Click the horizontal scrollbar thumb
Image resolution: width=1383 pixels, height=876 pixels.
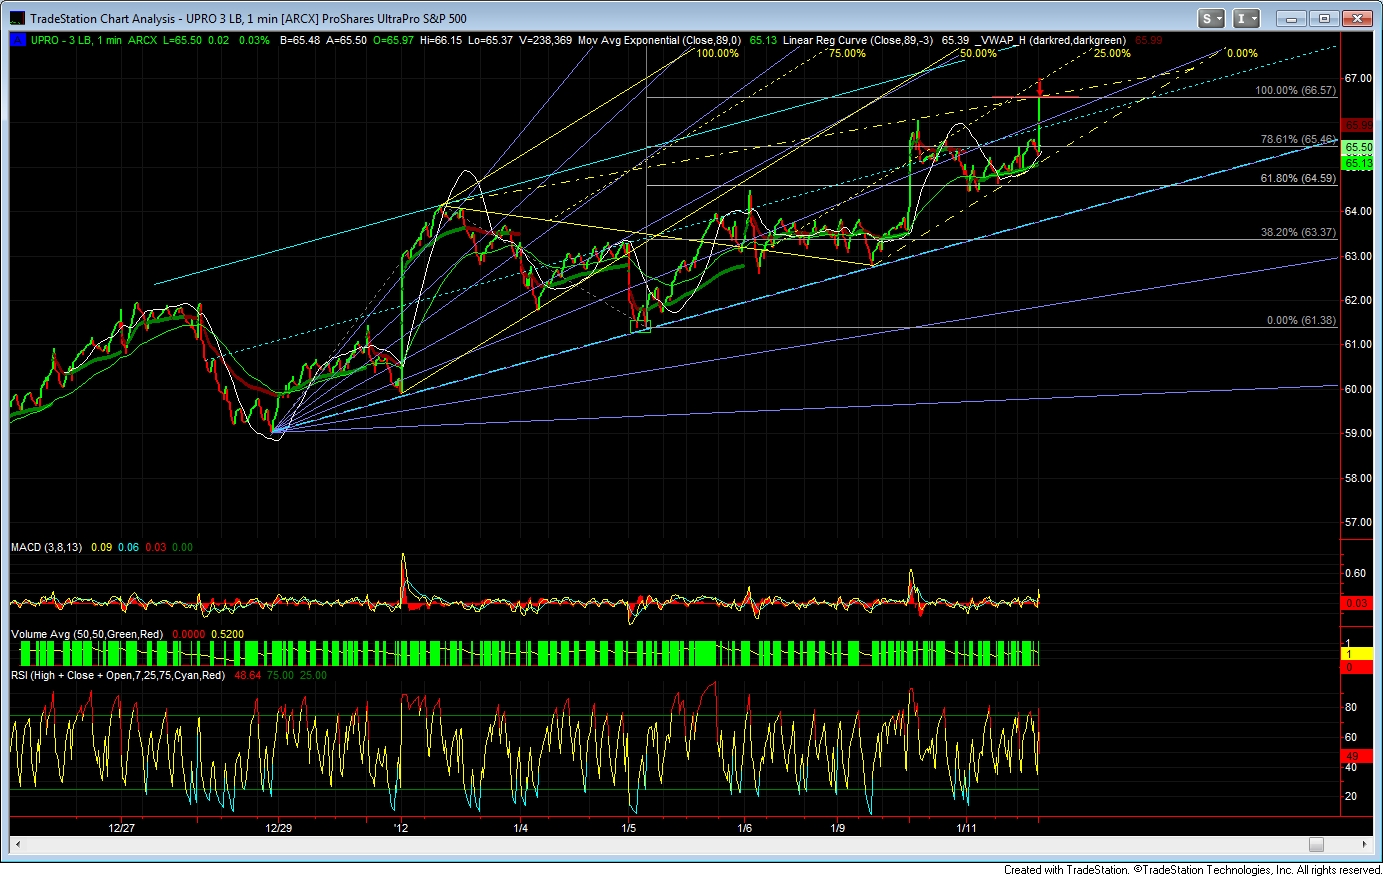pos(1316,844)
